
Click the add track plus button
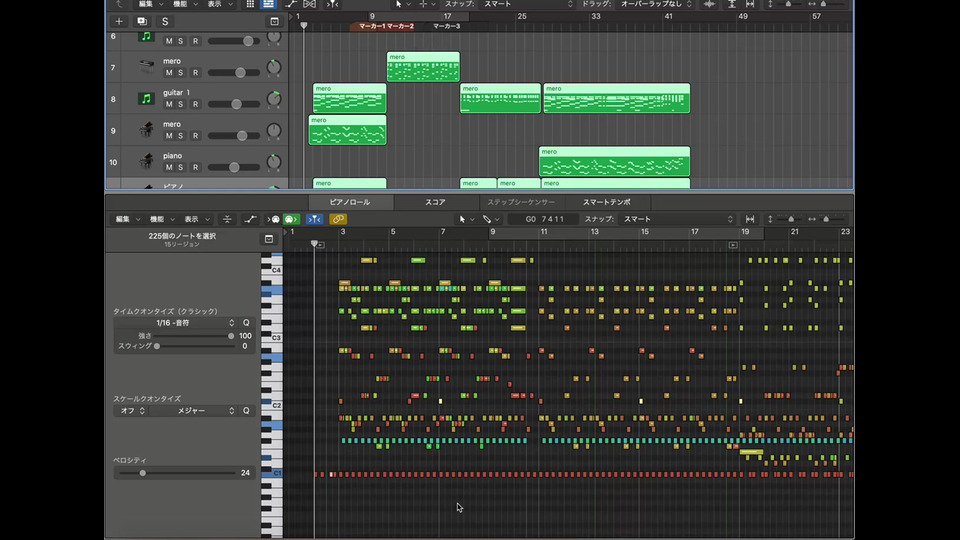coord(119,21)
